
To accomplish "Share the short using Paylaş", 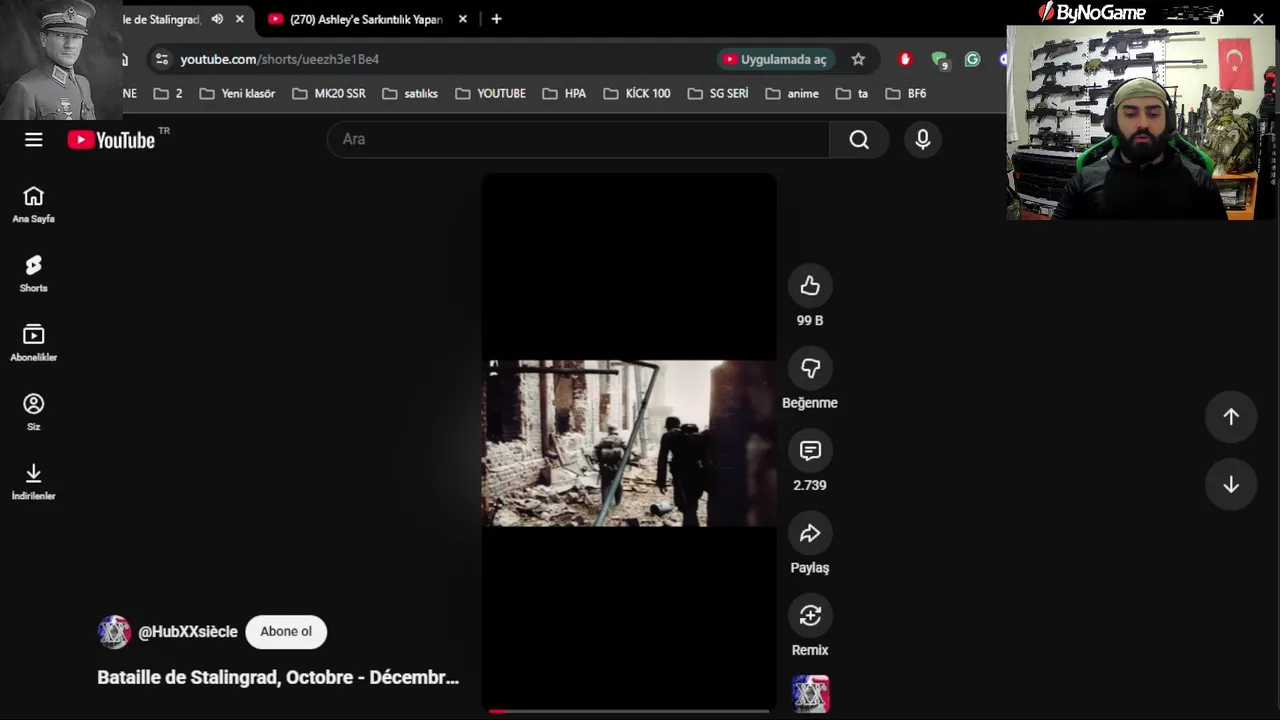I will pos(810,533).
